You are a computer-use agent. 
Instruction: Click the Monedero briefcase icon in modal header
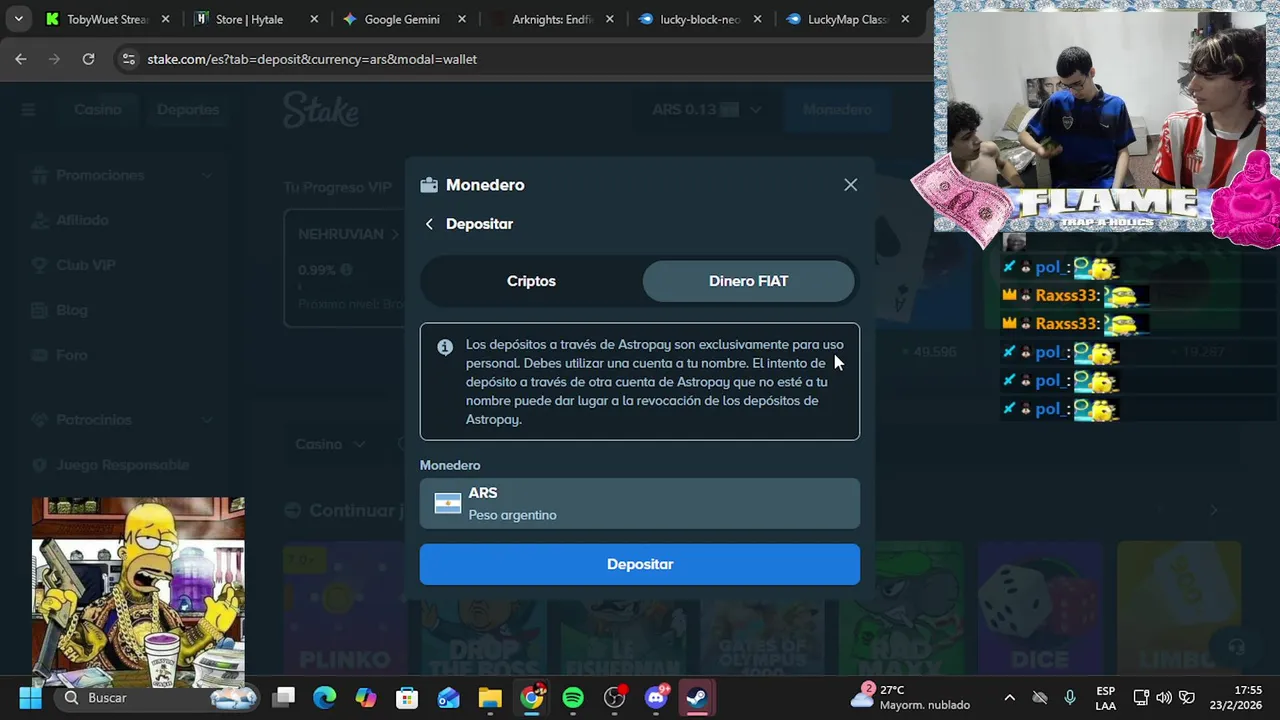[429, 185]
